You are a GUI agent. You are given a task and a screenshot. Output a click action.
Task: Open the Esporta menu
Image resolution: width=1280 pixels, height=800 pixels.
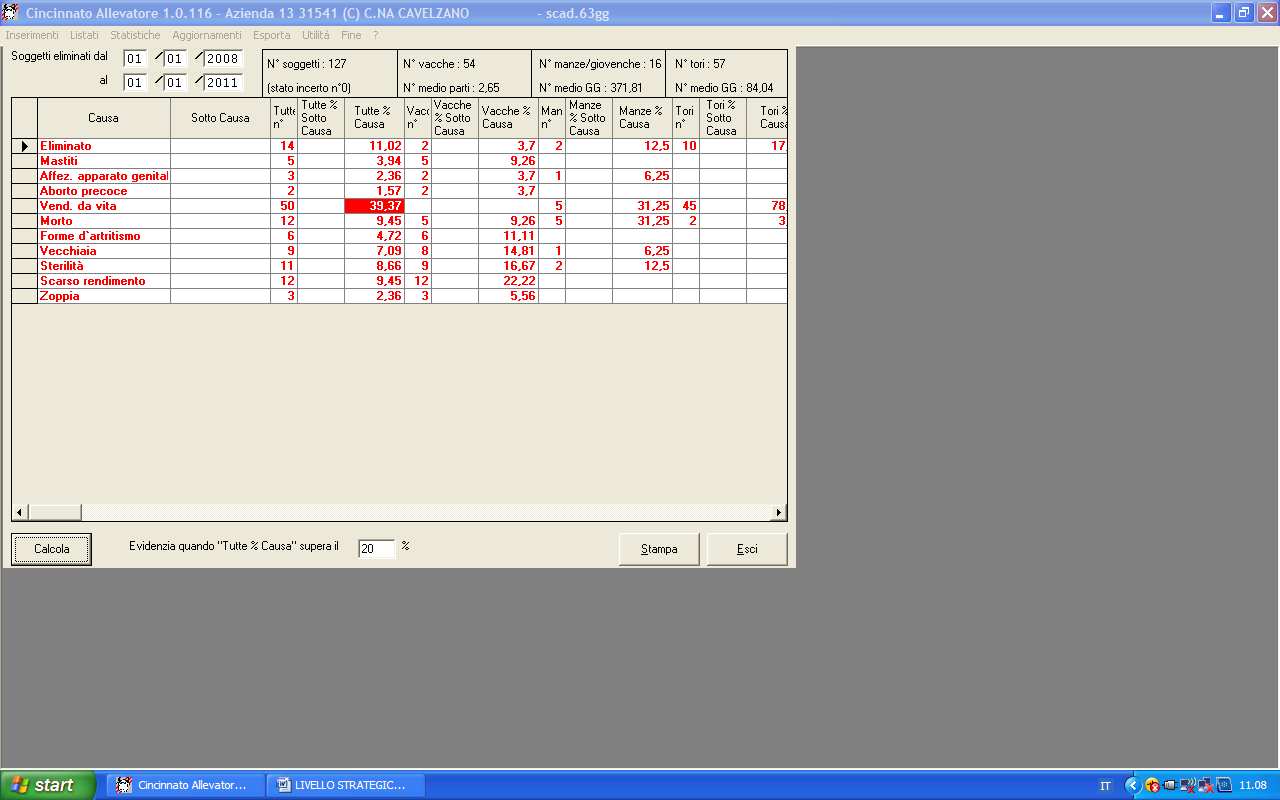tap(271, 35)
